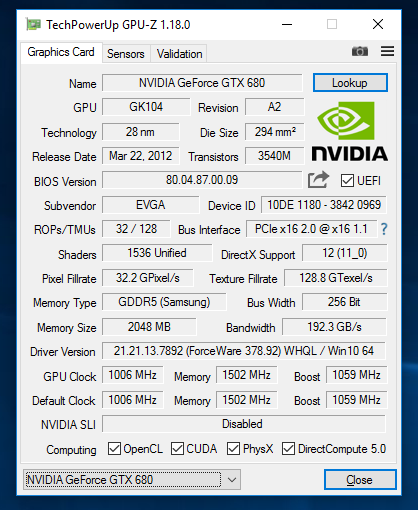This screenshot has width=418, height=510.
Task: Click the screenshot camera icon
Action: 360,51
